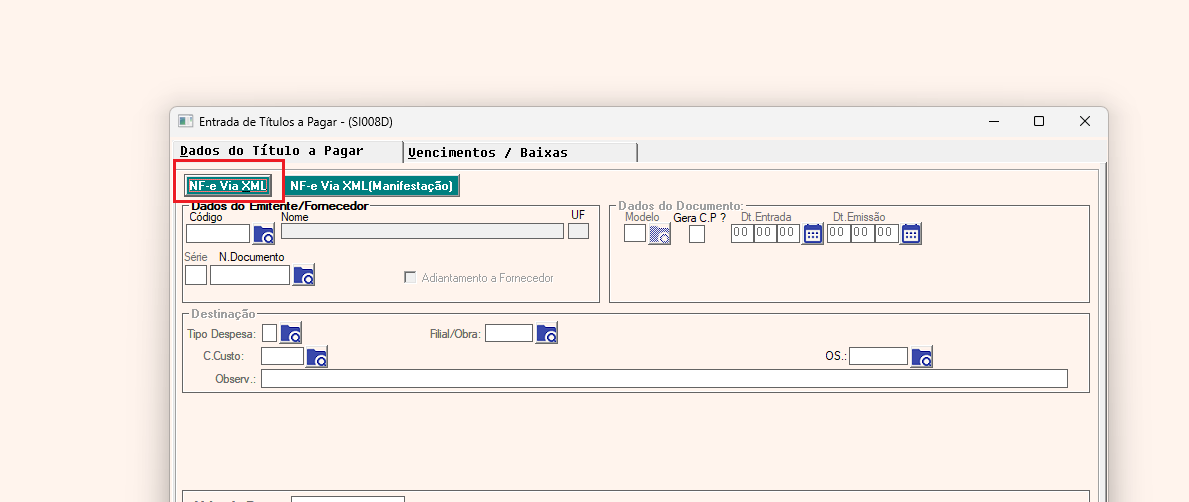The image size is (1189, 502).
Task: Click the month box of Dt.Entrada
Action: 765,233
